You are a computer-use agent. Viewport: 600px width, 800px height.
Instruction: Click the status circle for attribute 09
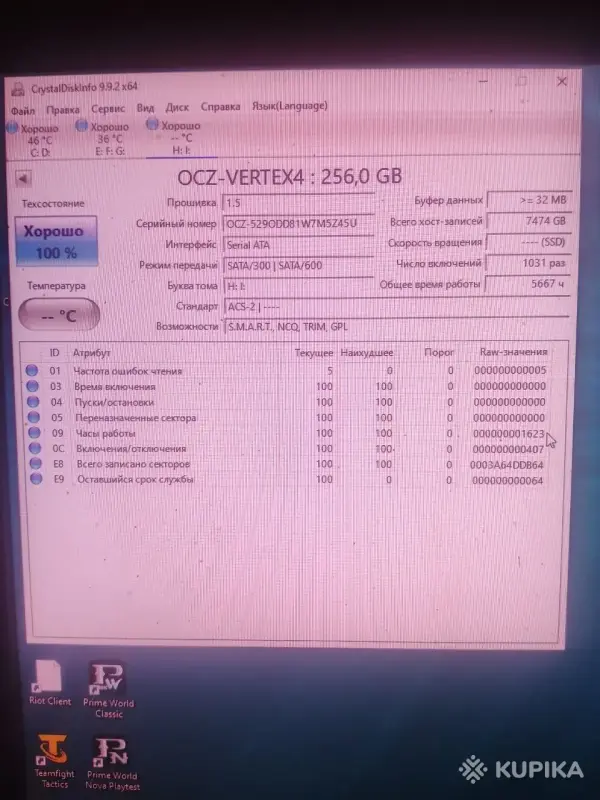pyautogui.click(x=34, y=433)
